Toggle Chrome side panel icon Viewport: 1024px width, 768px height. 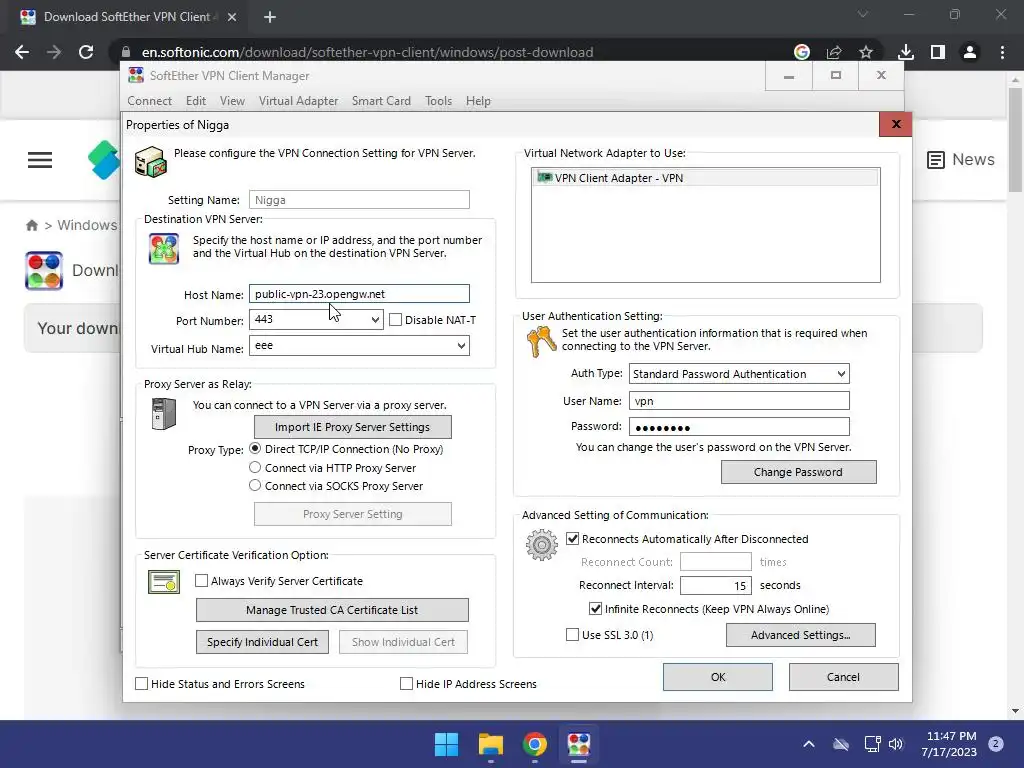(938, 52)
